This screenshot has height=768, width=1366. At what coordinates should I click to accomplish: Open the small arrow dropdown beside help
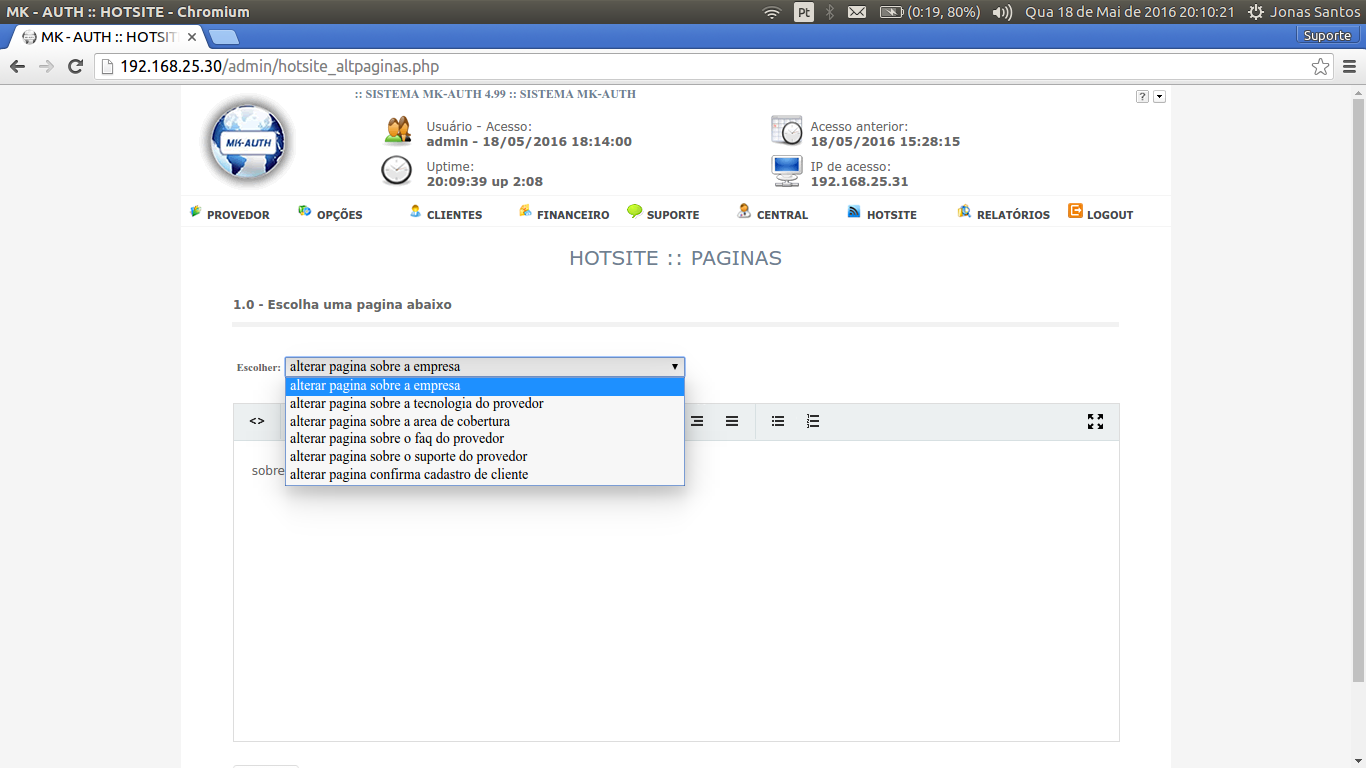tap(1159, 97)
